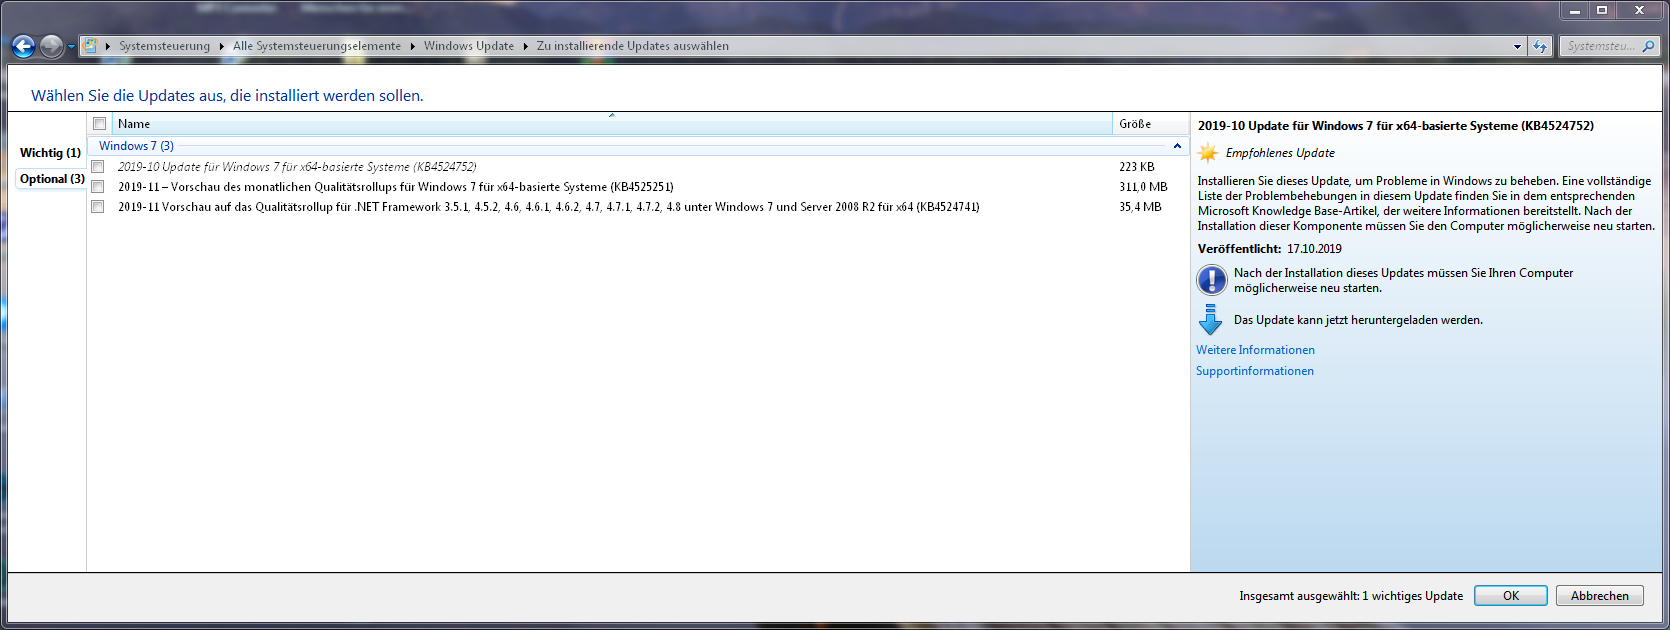Click the 35,4 MB size value
The image size is (1670, 630).
coord(1140,207)
